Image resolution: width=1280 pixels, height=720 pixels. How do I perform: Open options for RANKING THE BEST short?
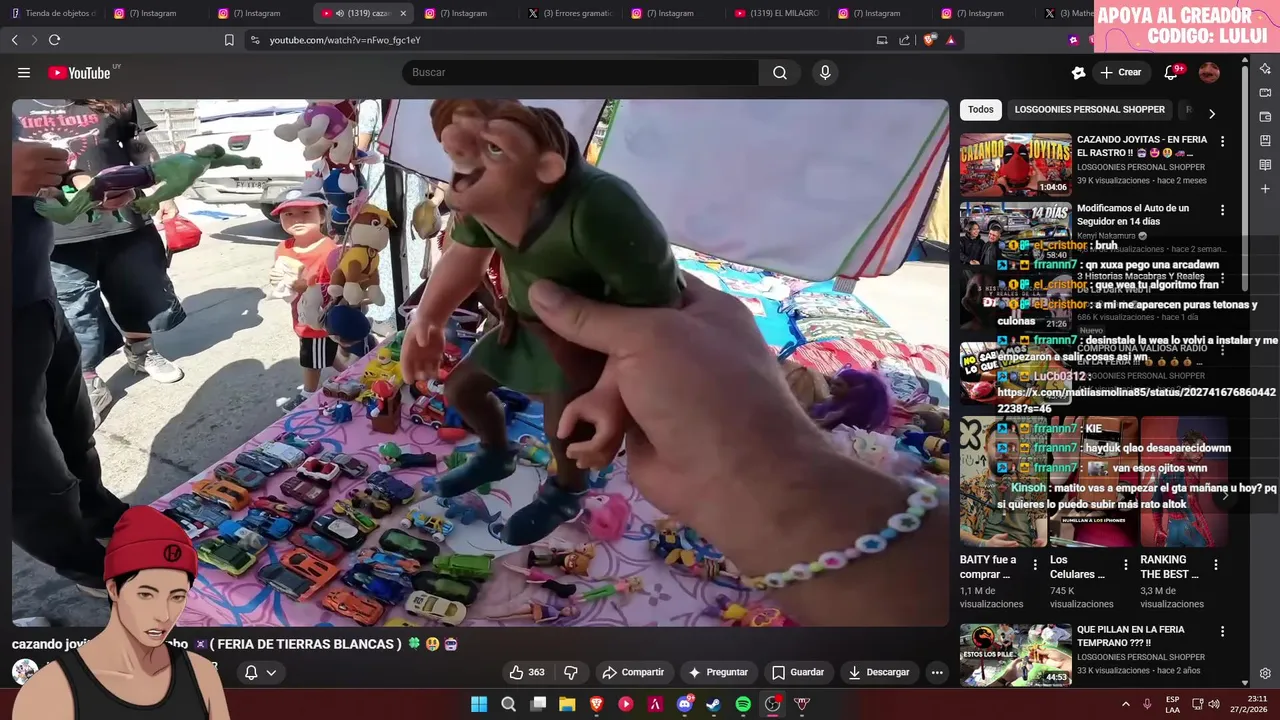1216,565
